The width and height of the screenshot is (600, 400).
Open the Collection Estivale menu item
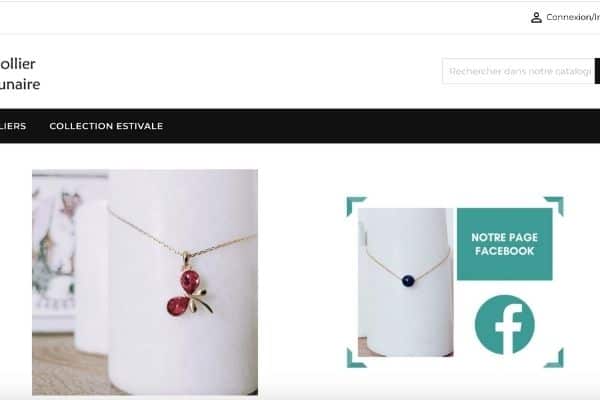point(106,126)
